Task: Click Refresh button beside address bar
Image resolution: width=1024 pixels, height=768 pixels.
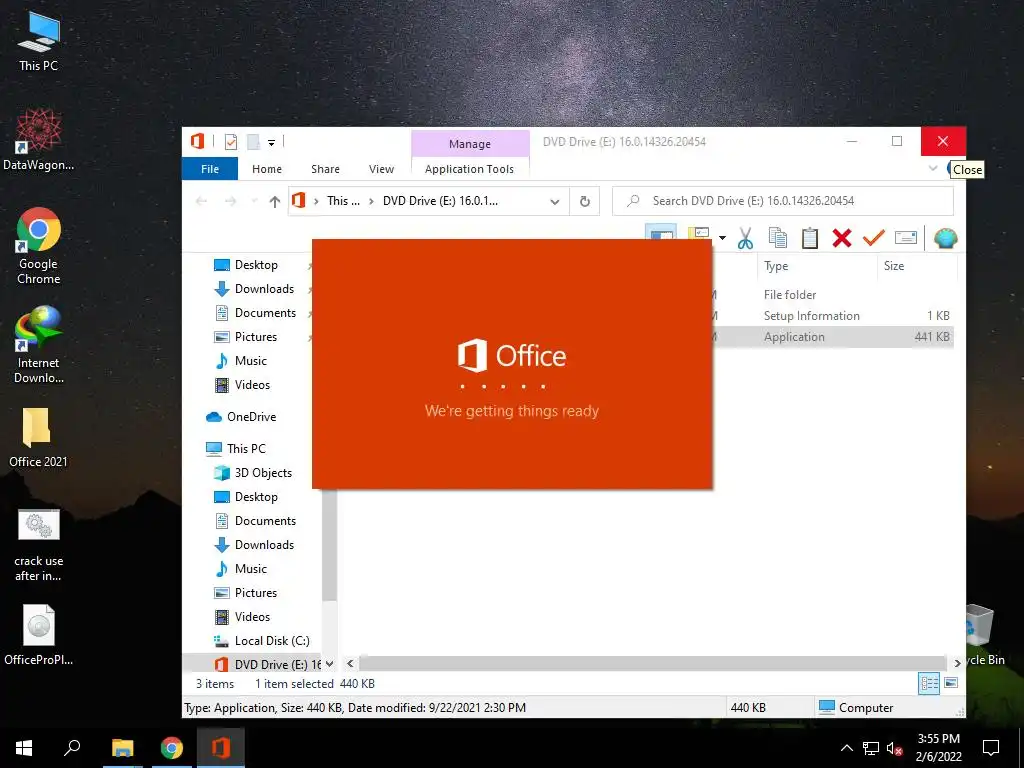Action: pyautogui.click(x=584, y=201)
